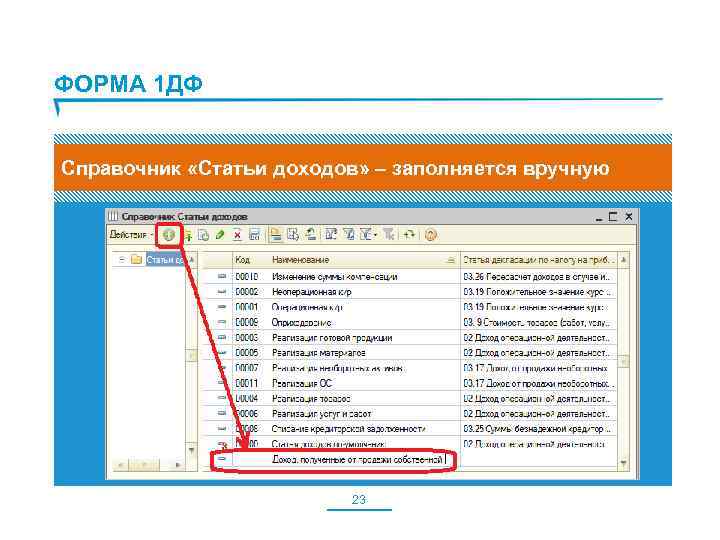The image size is (720, 540).
Task: Select the Списание кредиторской задолженности row
Action: tap(410, 429)
